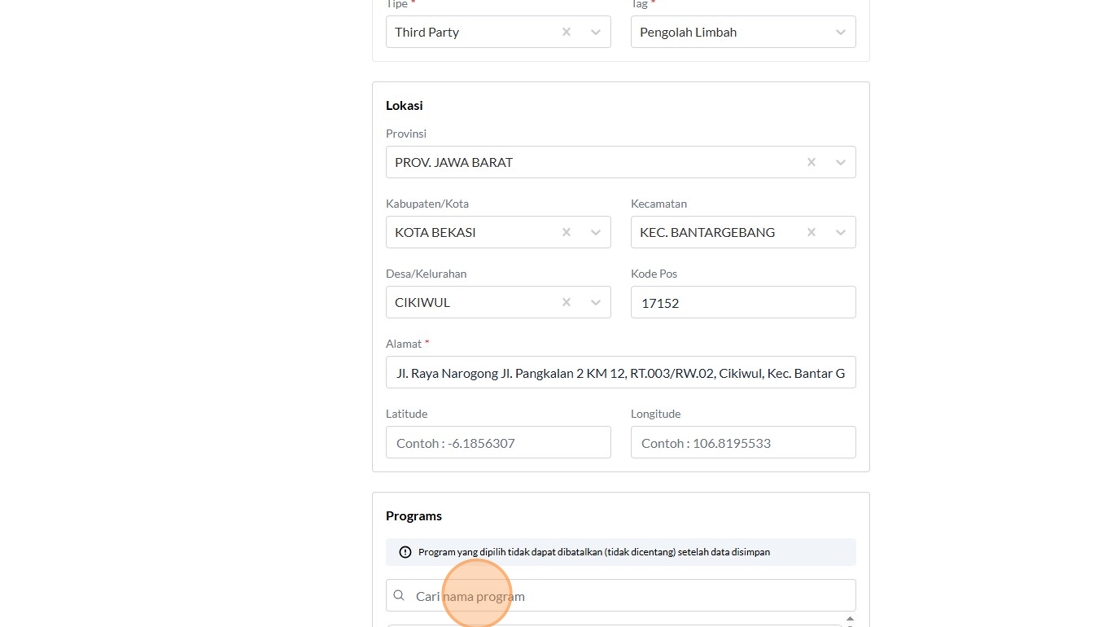Expand the Provinsi dropdown chevron
The height and width of the screenshot is (627, 1120).
click(x=840, y=162)
